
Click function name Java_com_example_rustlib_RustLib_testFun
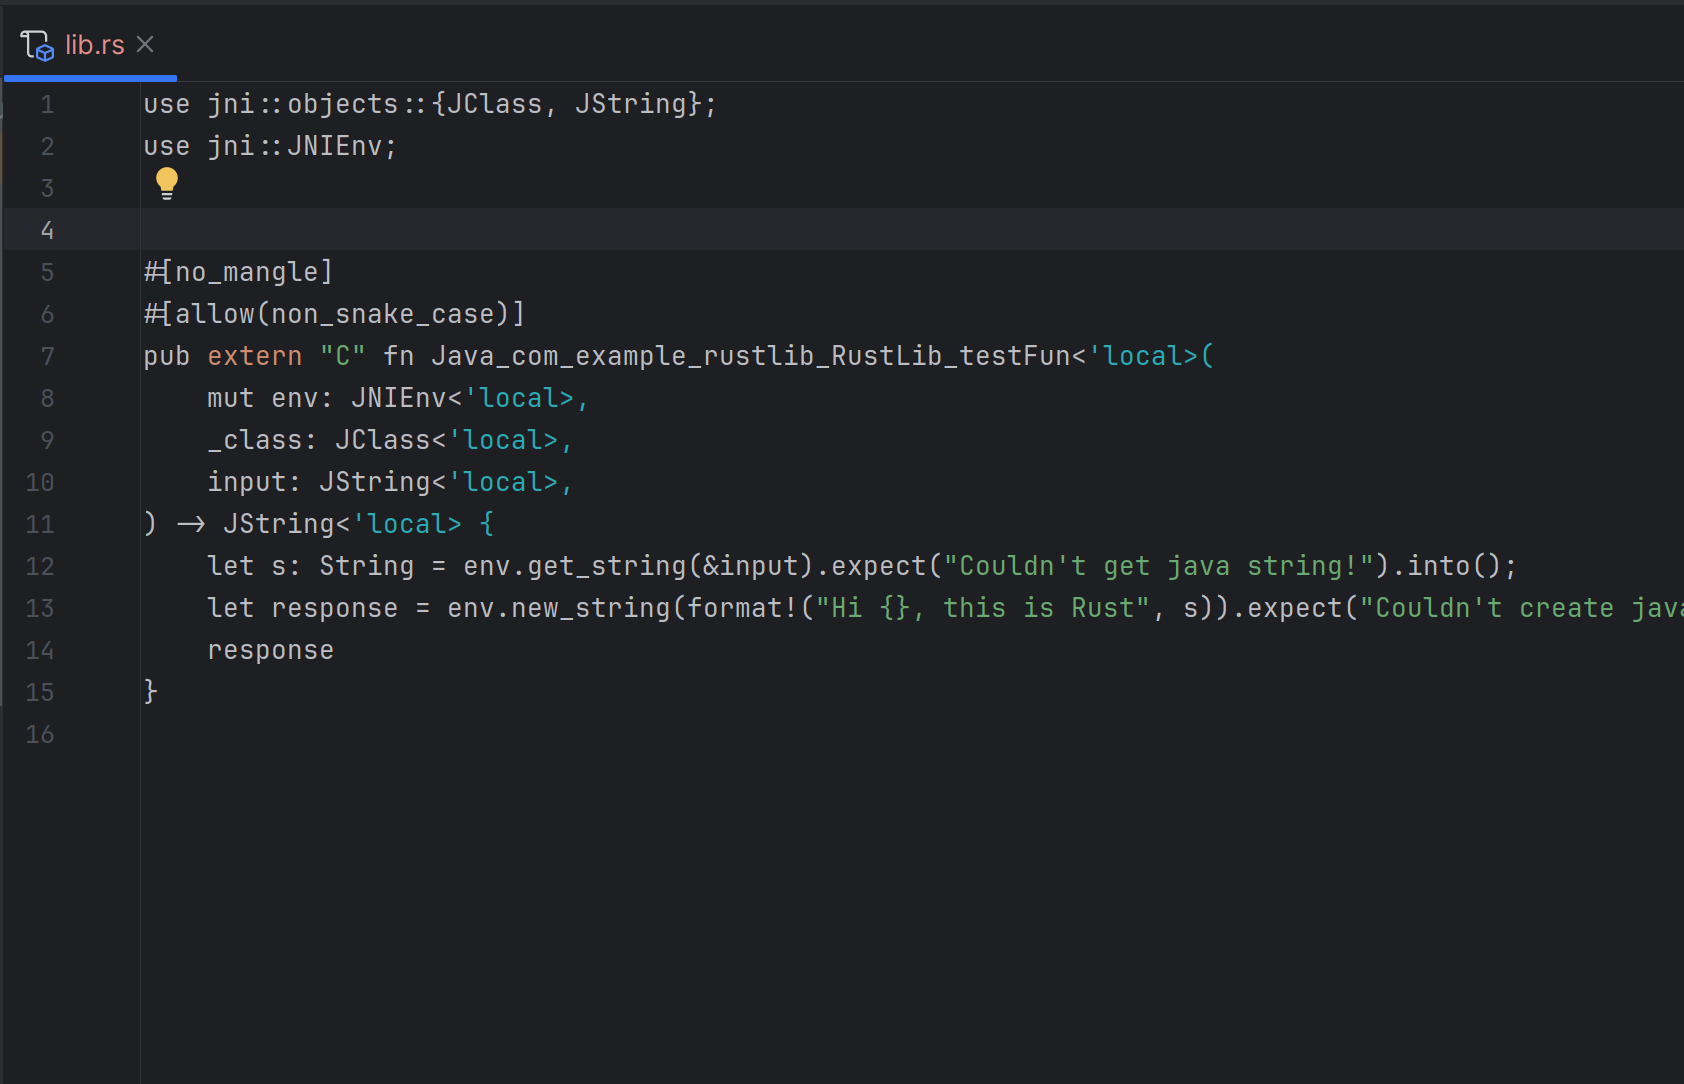point(751,356)
